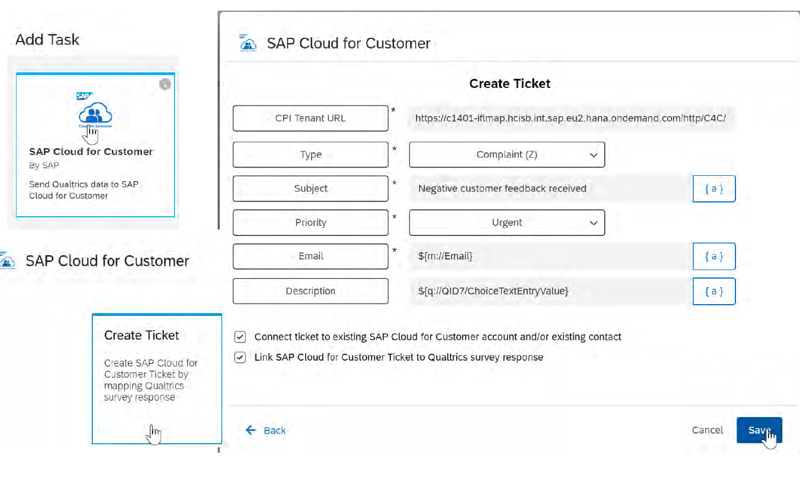The image size is (800, 481).
Task: Click the SAP Cloud for Customer icon in the dialog header
Action: tap(248, 43)
